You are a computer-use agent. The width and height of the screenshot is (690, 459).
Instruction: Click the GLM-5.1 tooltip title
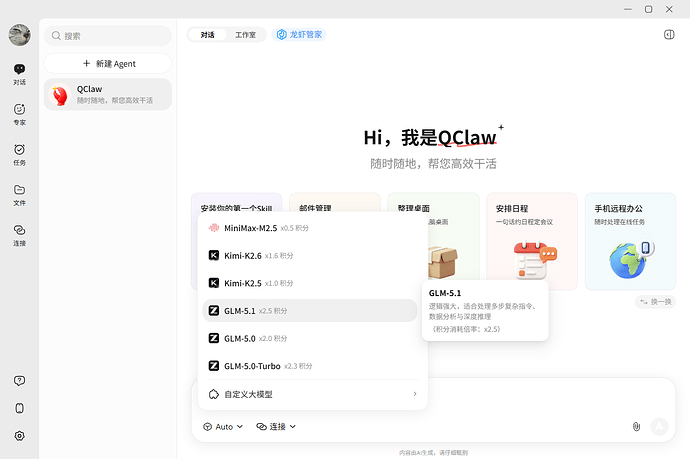click(x=445, y=293)
